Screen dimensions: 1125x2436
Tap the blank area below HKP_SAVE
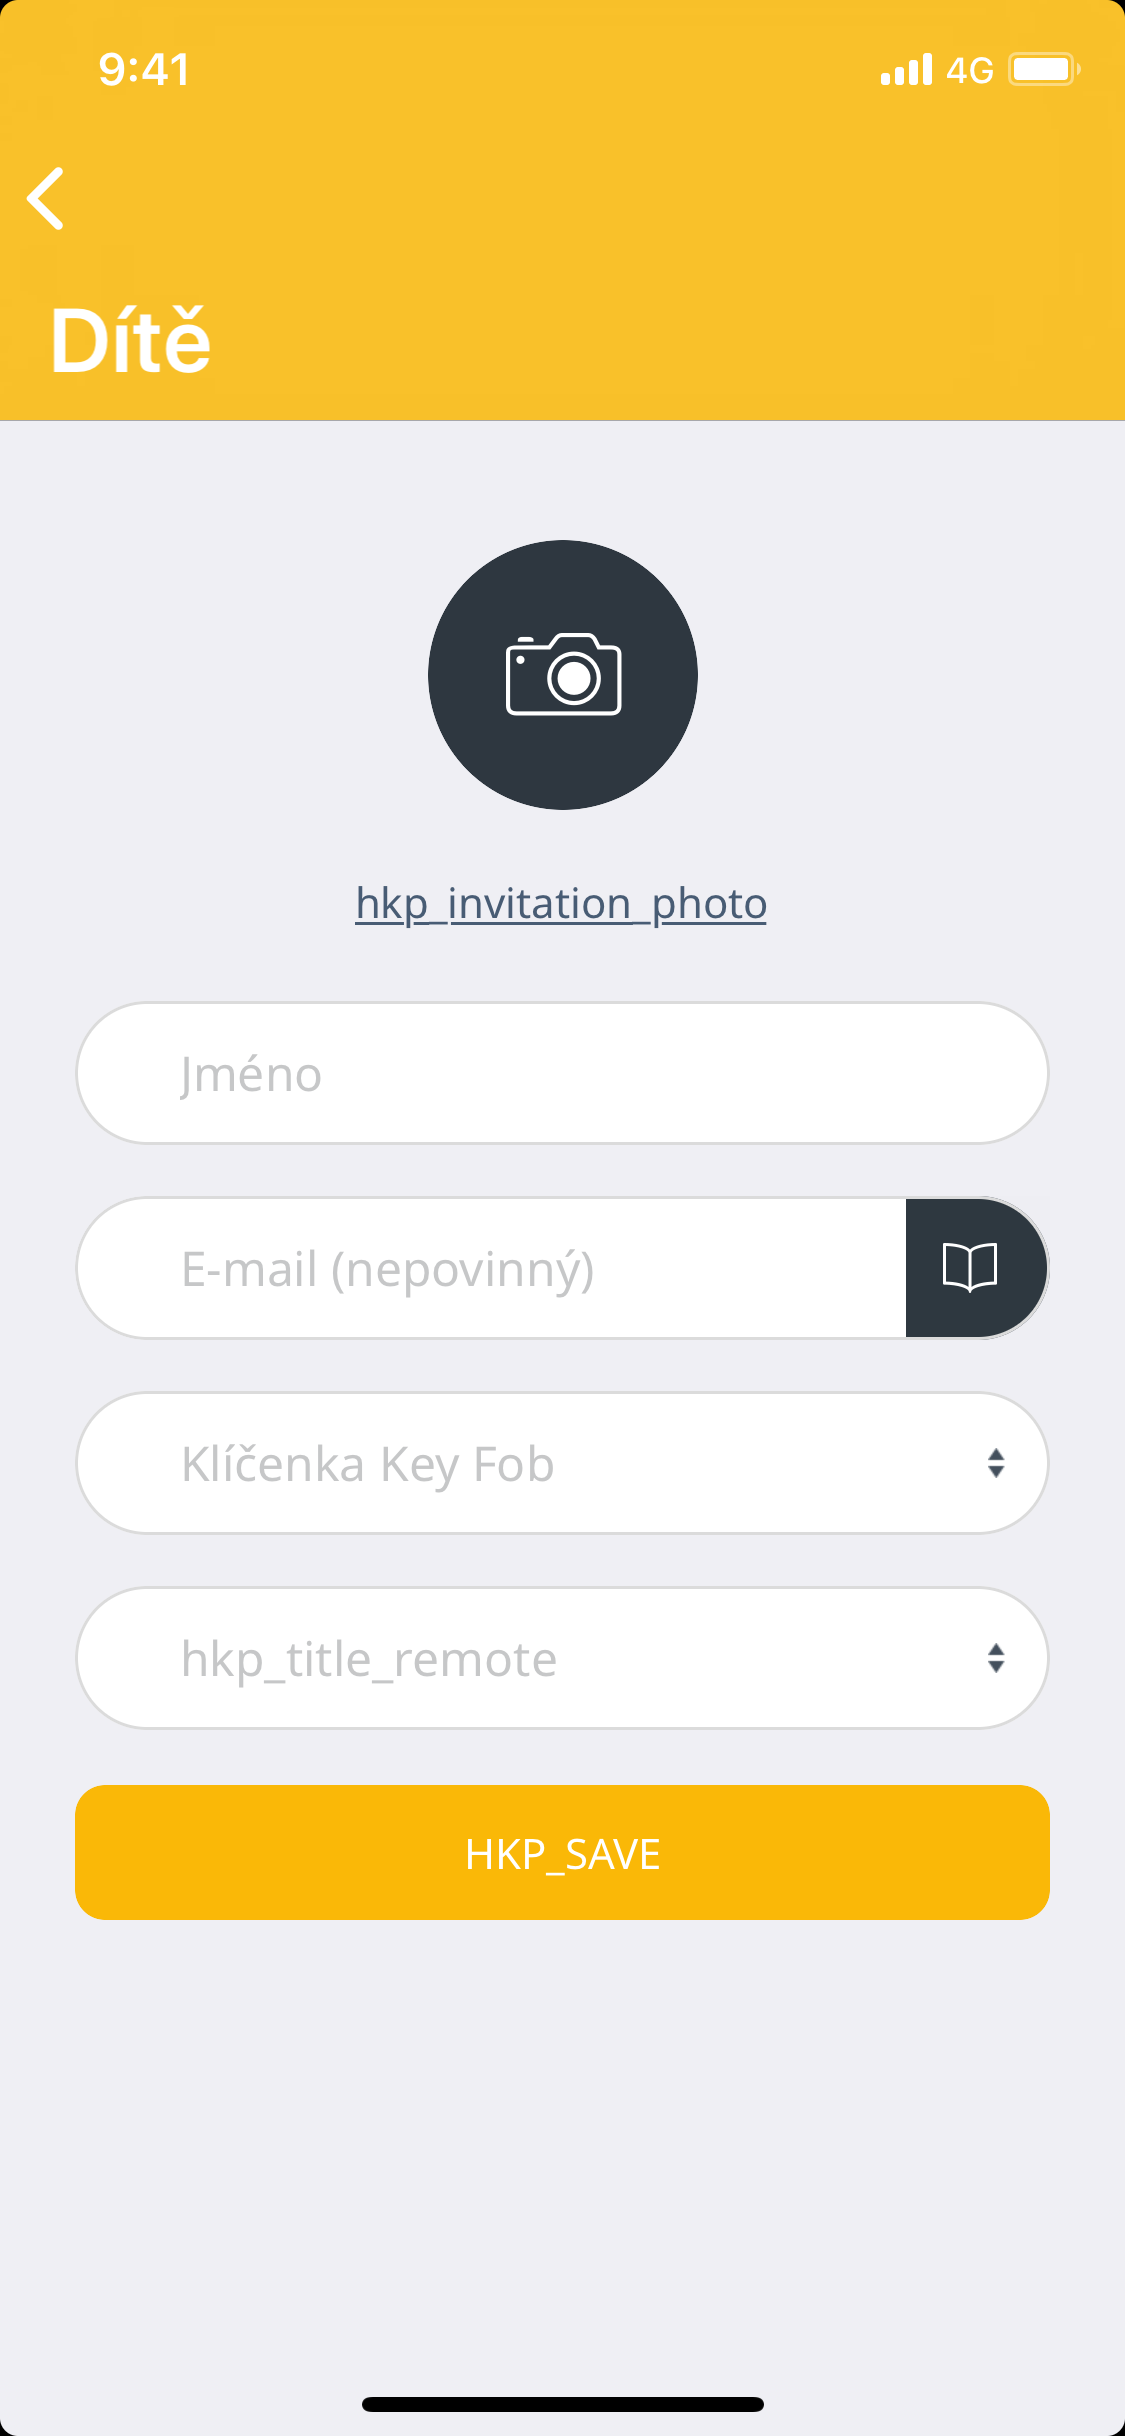pyautogui.click(x=562, y=2150)
